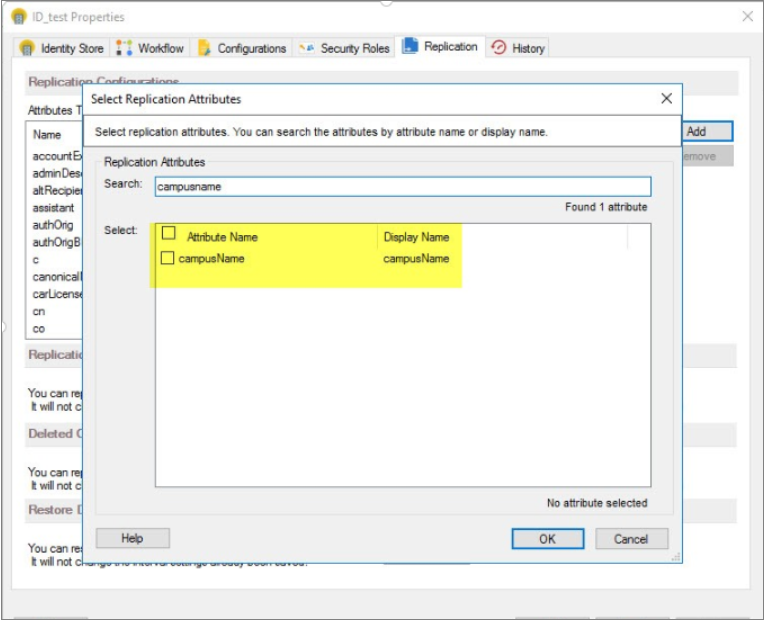The width and height of the screenshot is (764, 621).
Task: Select authOrigB… row in background list
Action: point(57,242)
